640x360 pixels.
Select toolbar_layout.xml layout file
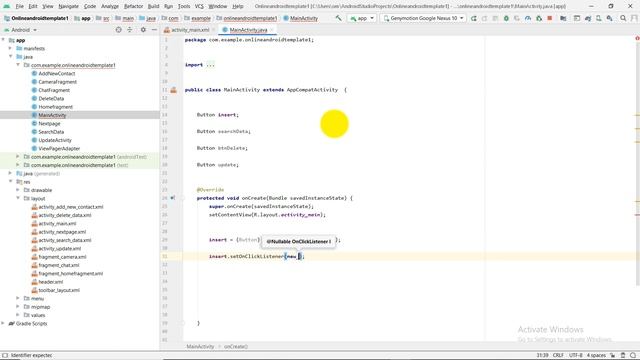[x=59, y=290]
